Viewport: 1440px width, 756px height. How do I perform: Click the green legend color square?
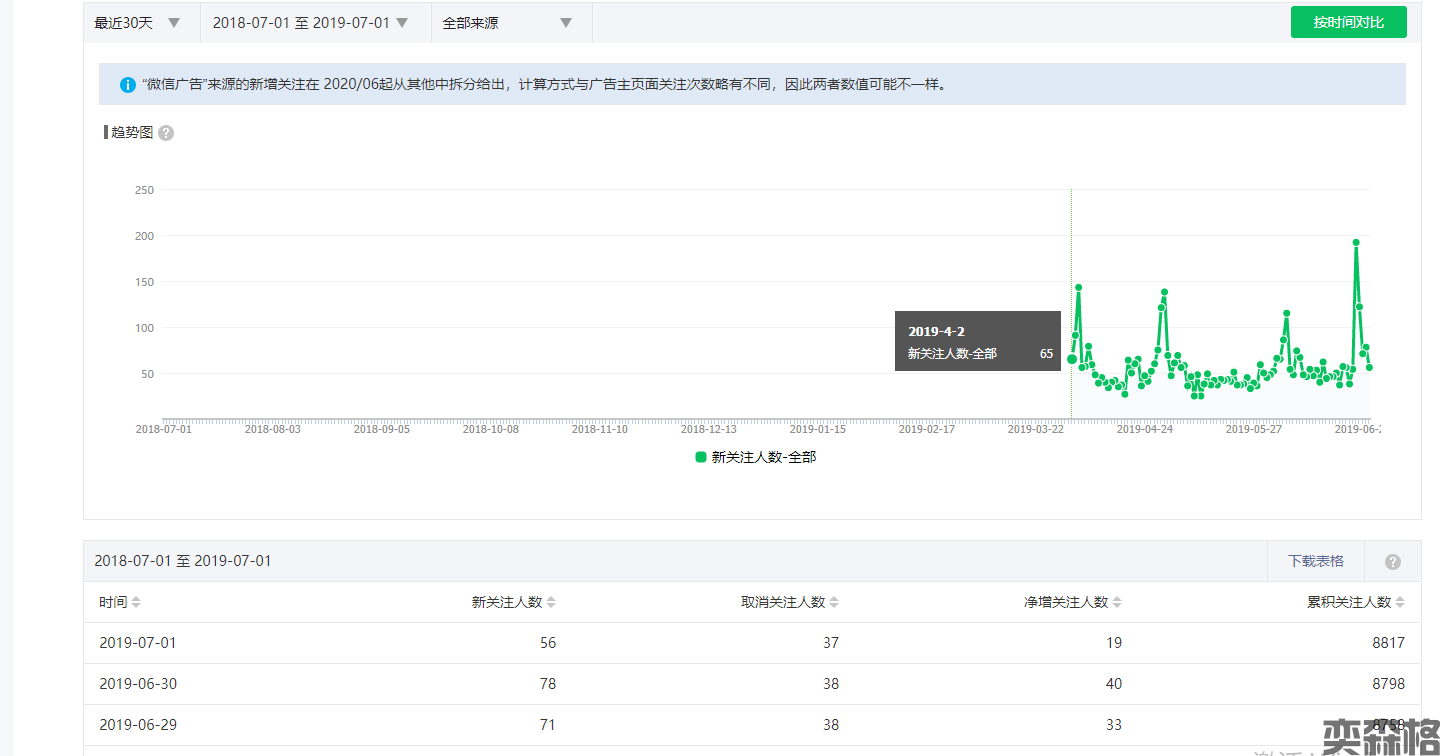click(701, 457)
